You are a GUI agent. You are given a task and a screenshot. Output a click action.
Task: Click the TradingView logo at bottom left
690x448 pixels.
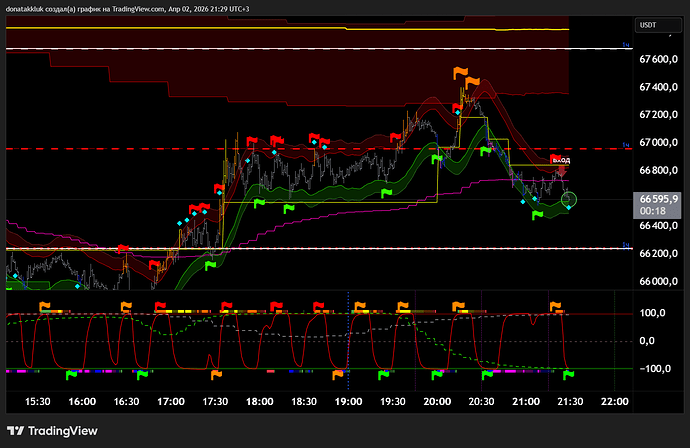52,431
